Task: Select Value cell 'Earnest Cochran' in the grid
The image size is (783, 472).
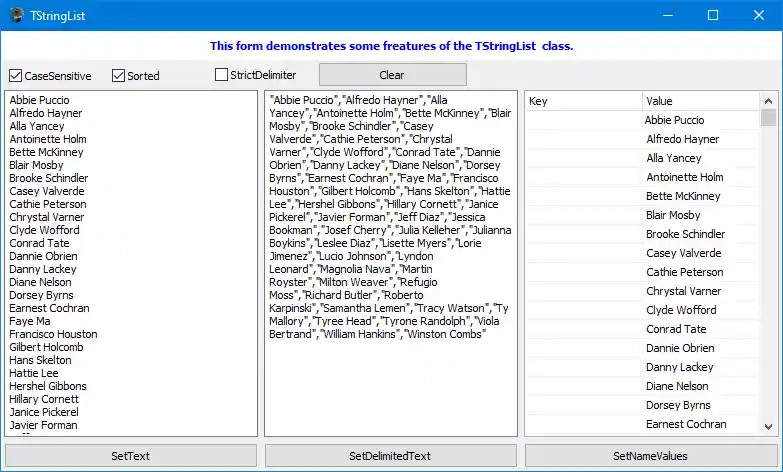Action: 701,424
